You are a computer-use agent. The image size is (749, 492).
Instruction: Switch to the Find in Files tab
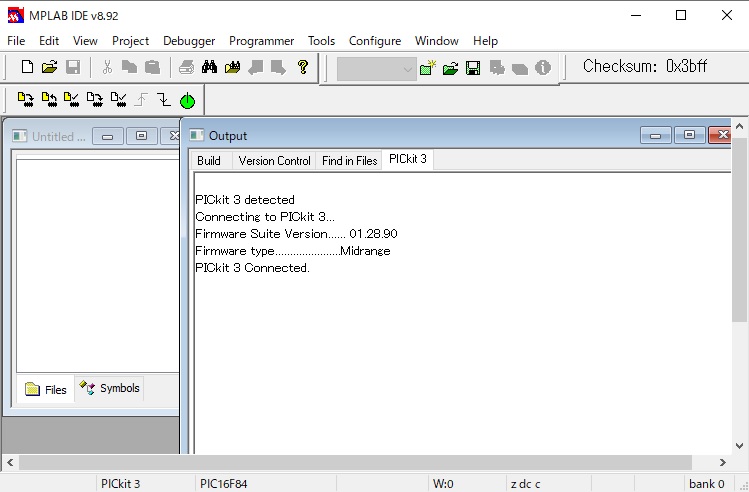pos(349,160)
